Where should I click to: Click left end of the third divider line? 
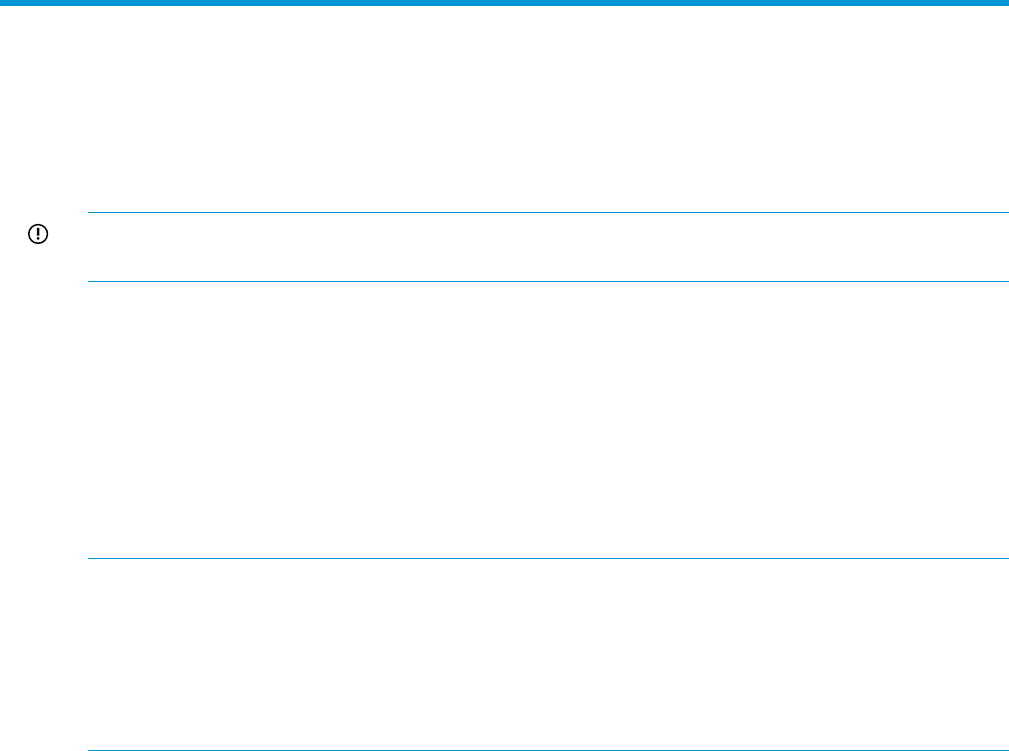tap(91, 558)
